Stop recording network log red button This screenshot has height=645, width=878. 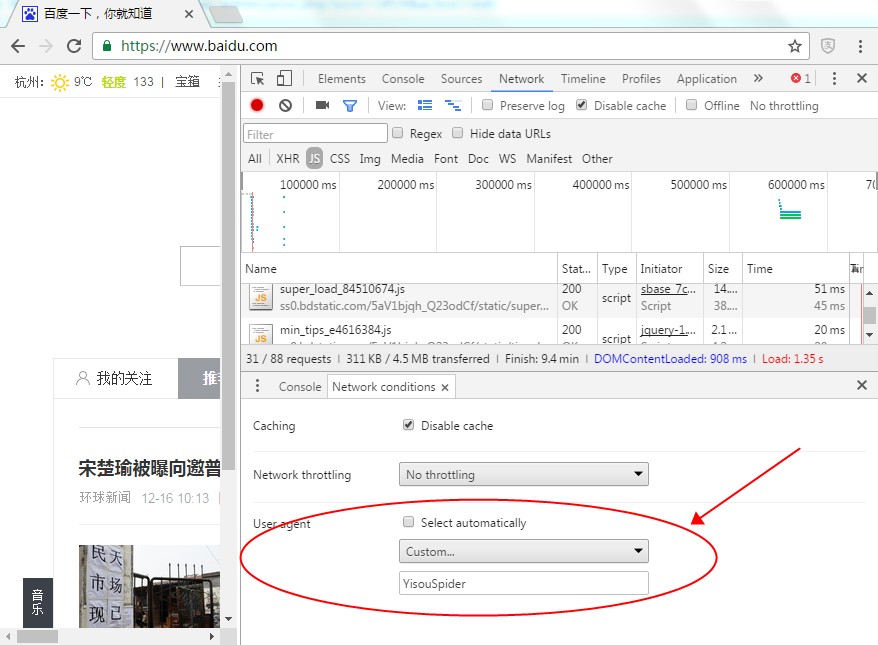click(257, 105)
